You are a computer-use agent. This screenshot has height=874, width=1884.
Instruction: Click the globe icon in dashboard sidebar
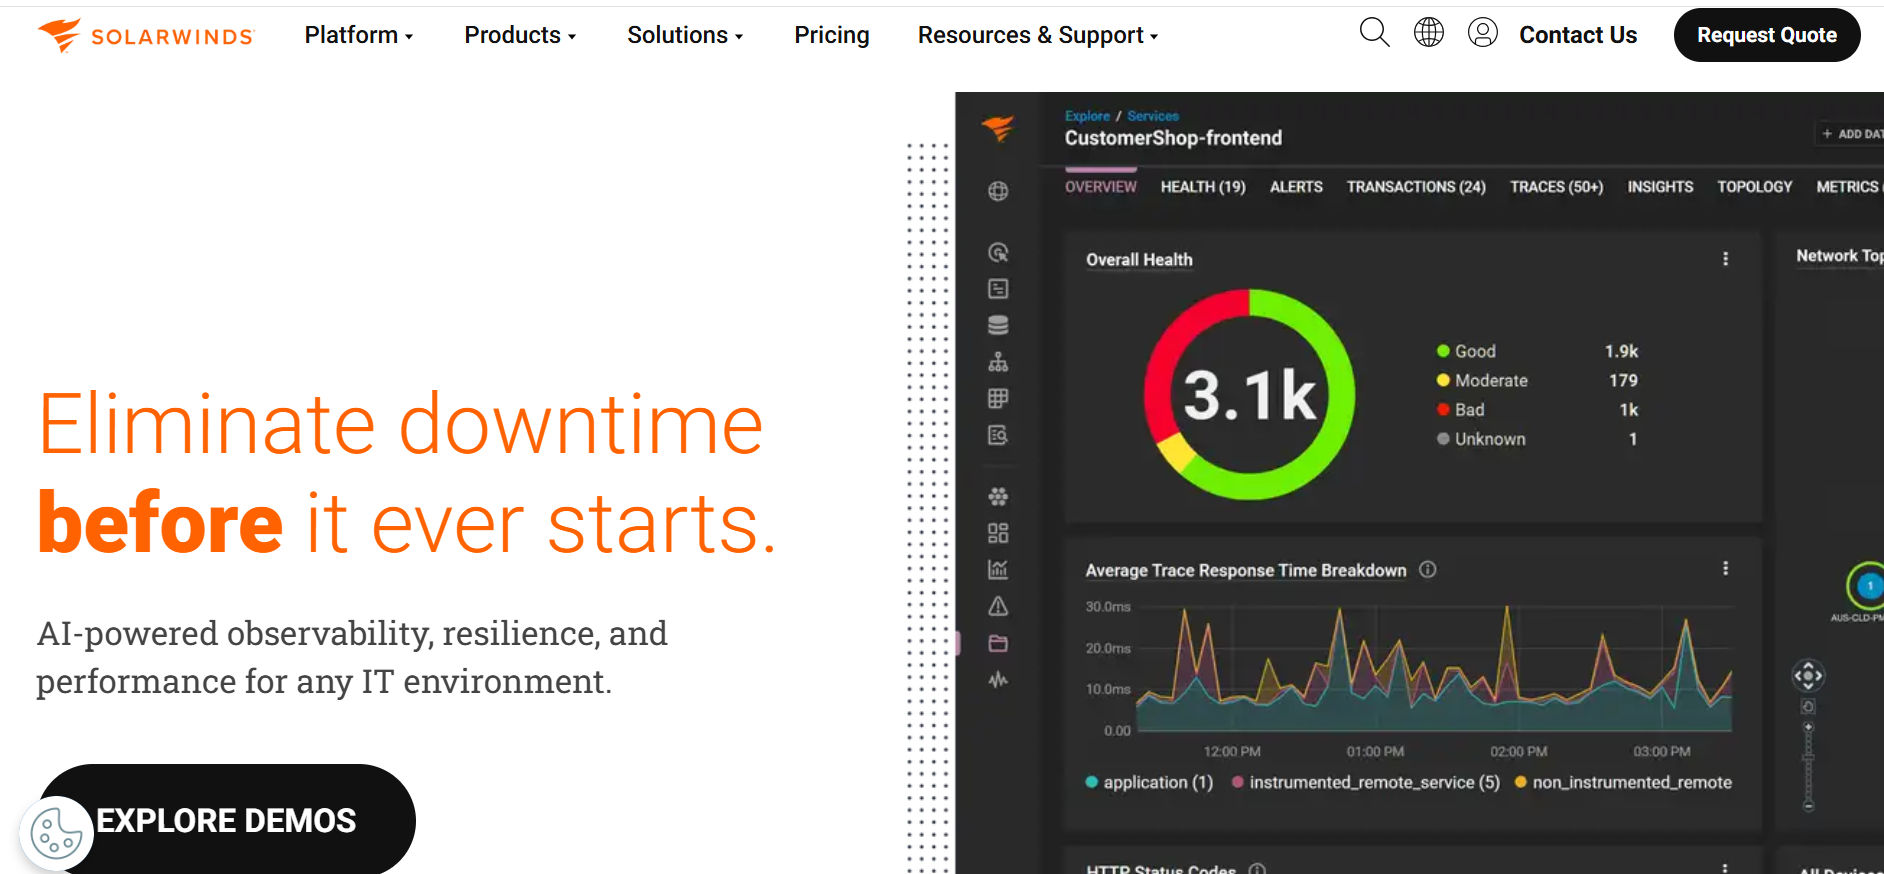[998, 191]
